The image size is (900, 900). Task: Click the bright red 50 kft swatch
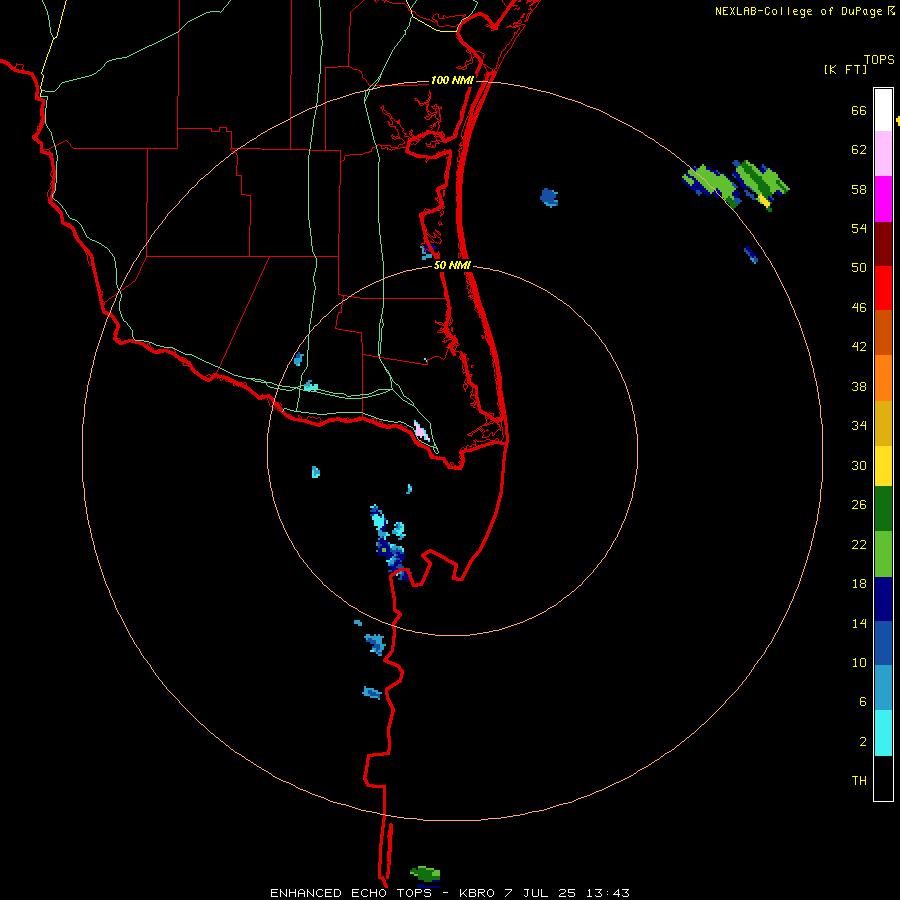pyautogui.click(x=883, y=288)
